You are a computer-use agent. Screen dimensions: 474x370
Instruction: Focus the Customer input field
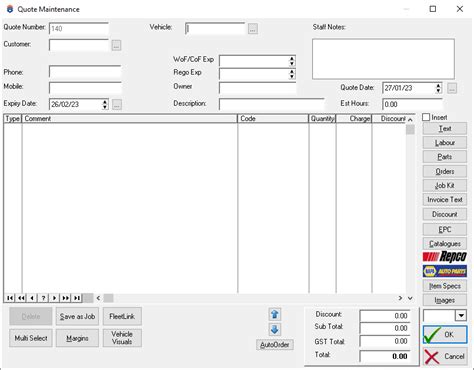click(79, 45)
